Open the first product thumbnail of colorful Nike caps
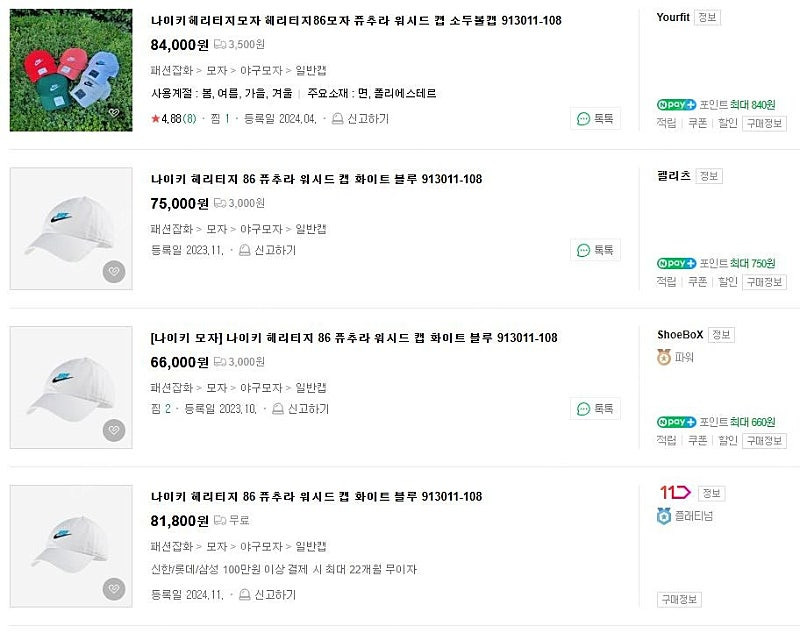Image resolution: width=800 pixels, height=640 pixels. tap(70, 65)
